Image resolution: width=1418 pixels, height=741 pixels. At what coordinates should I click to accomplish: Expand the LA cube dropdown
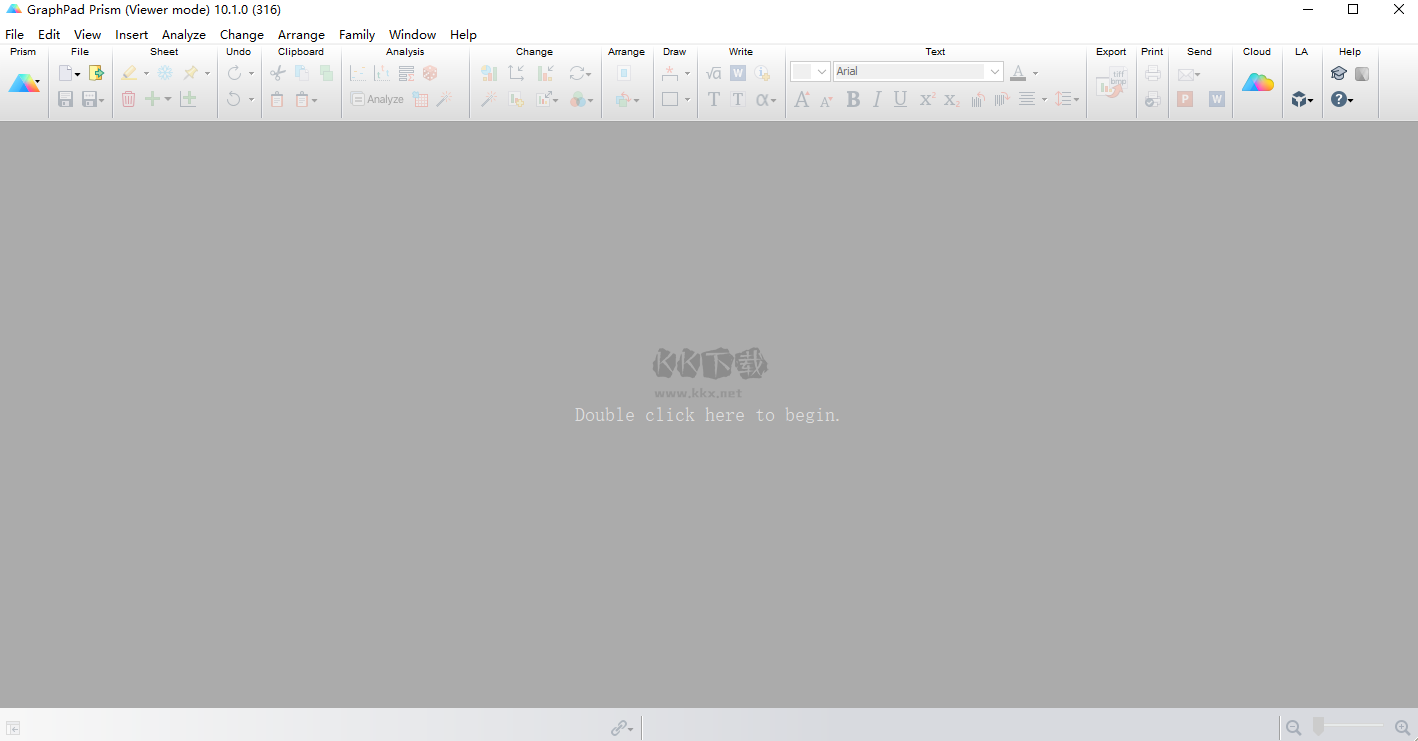[1301, 99]
